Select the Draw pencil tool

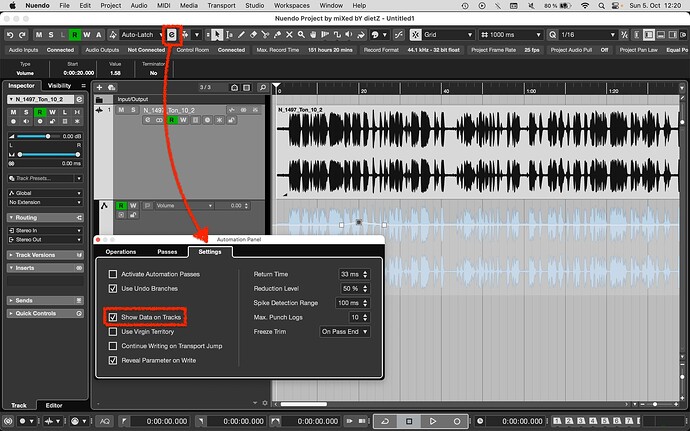[241, 35]
